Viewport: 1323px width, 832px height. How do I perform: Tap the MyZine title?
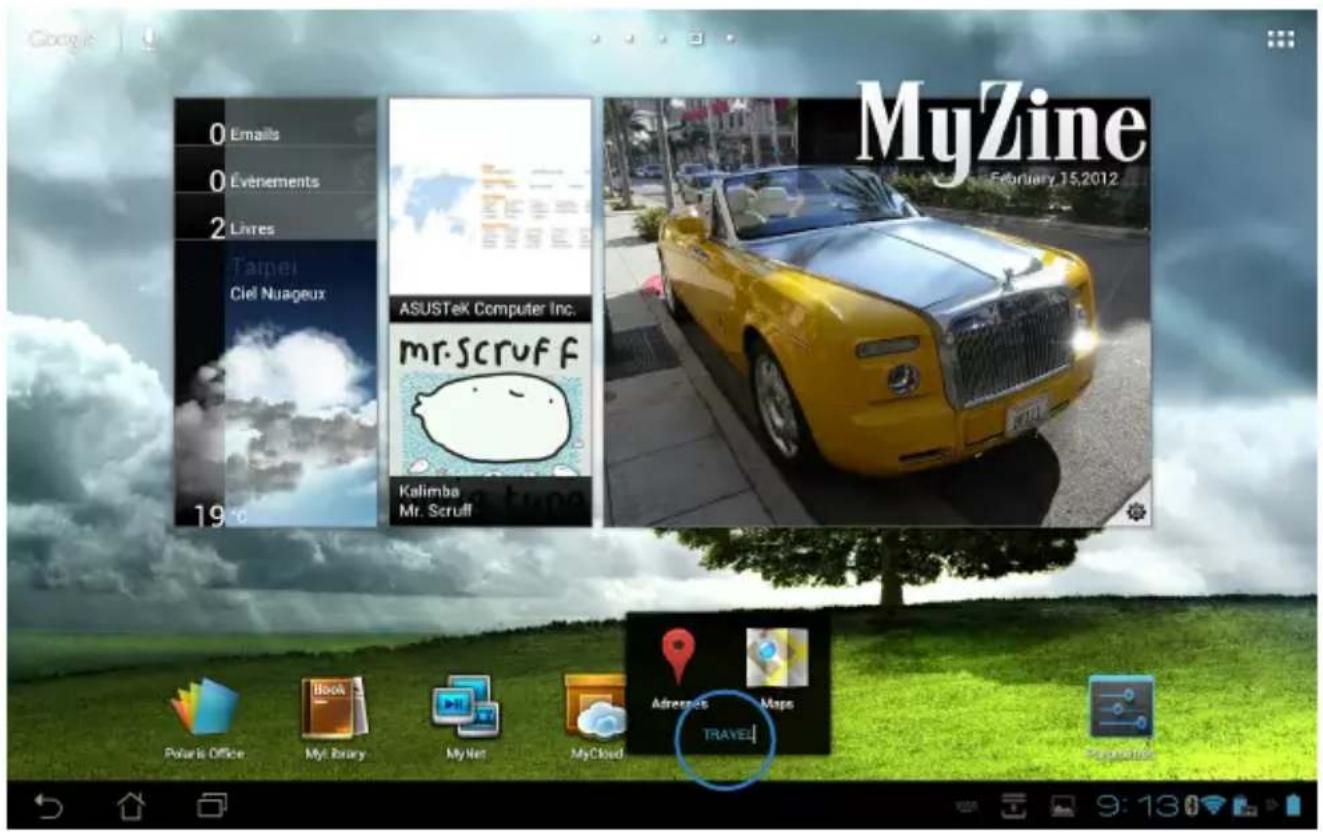1001,131
